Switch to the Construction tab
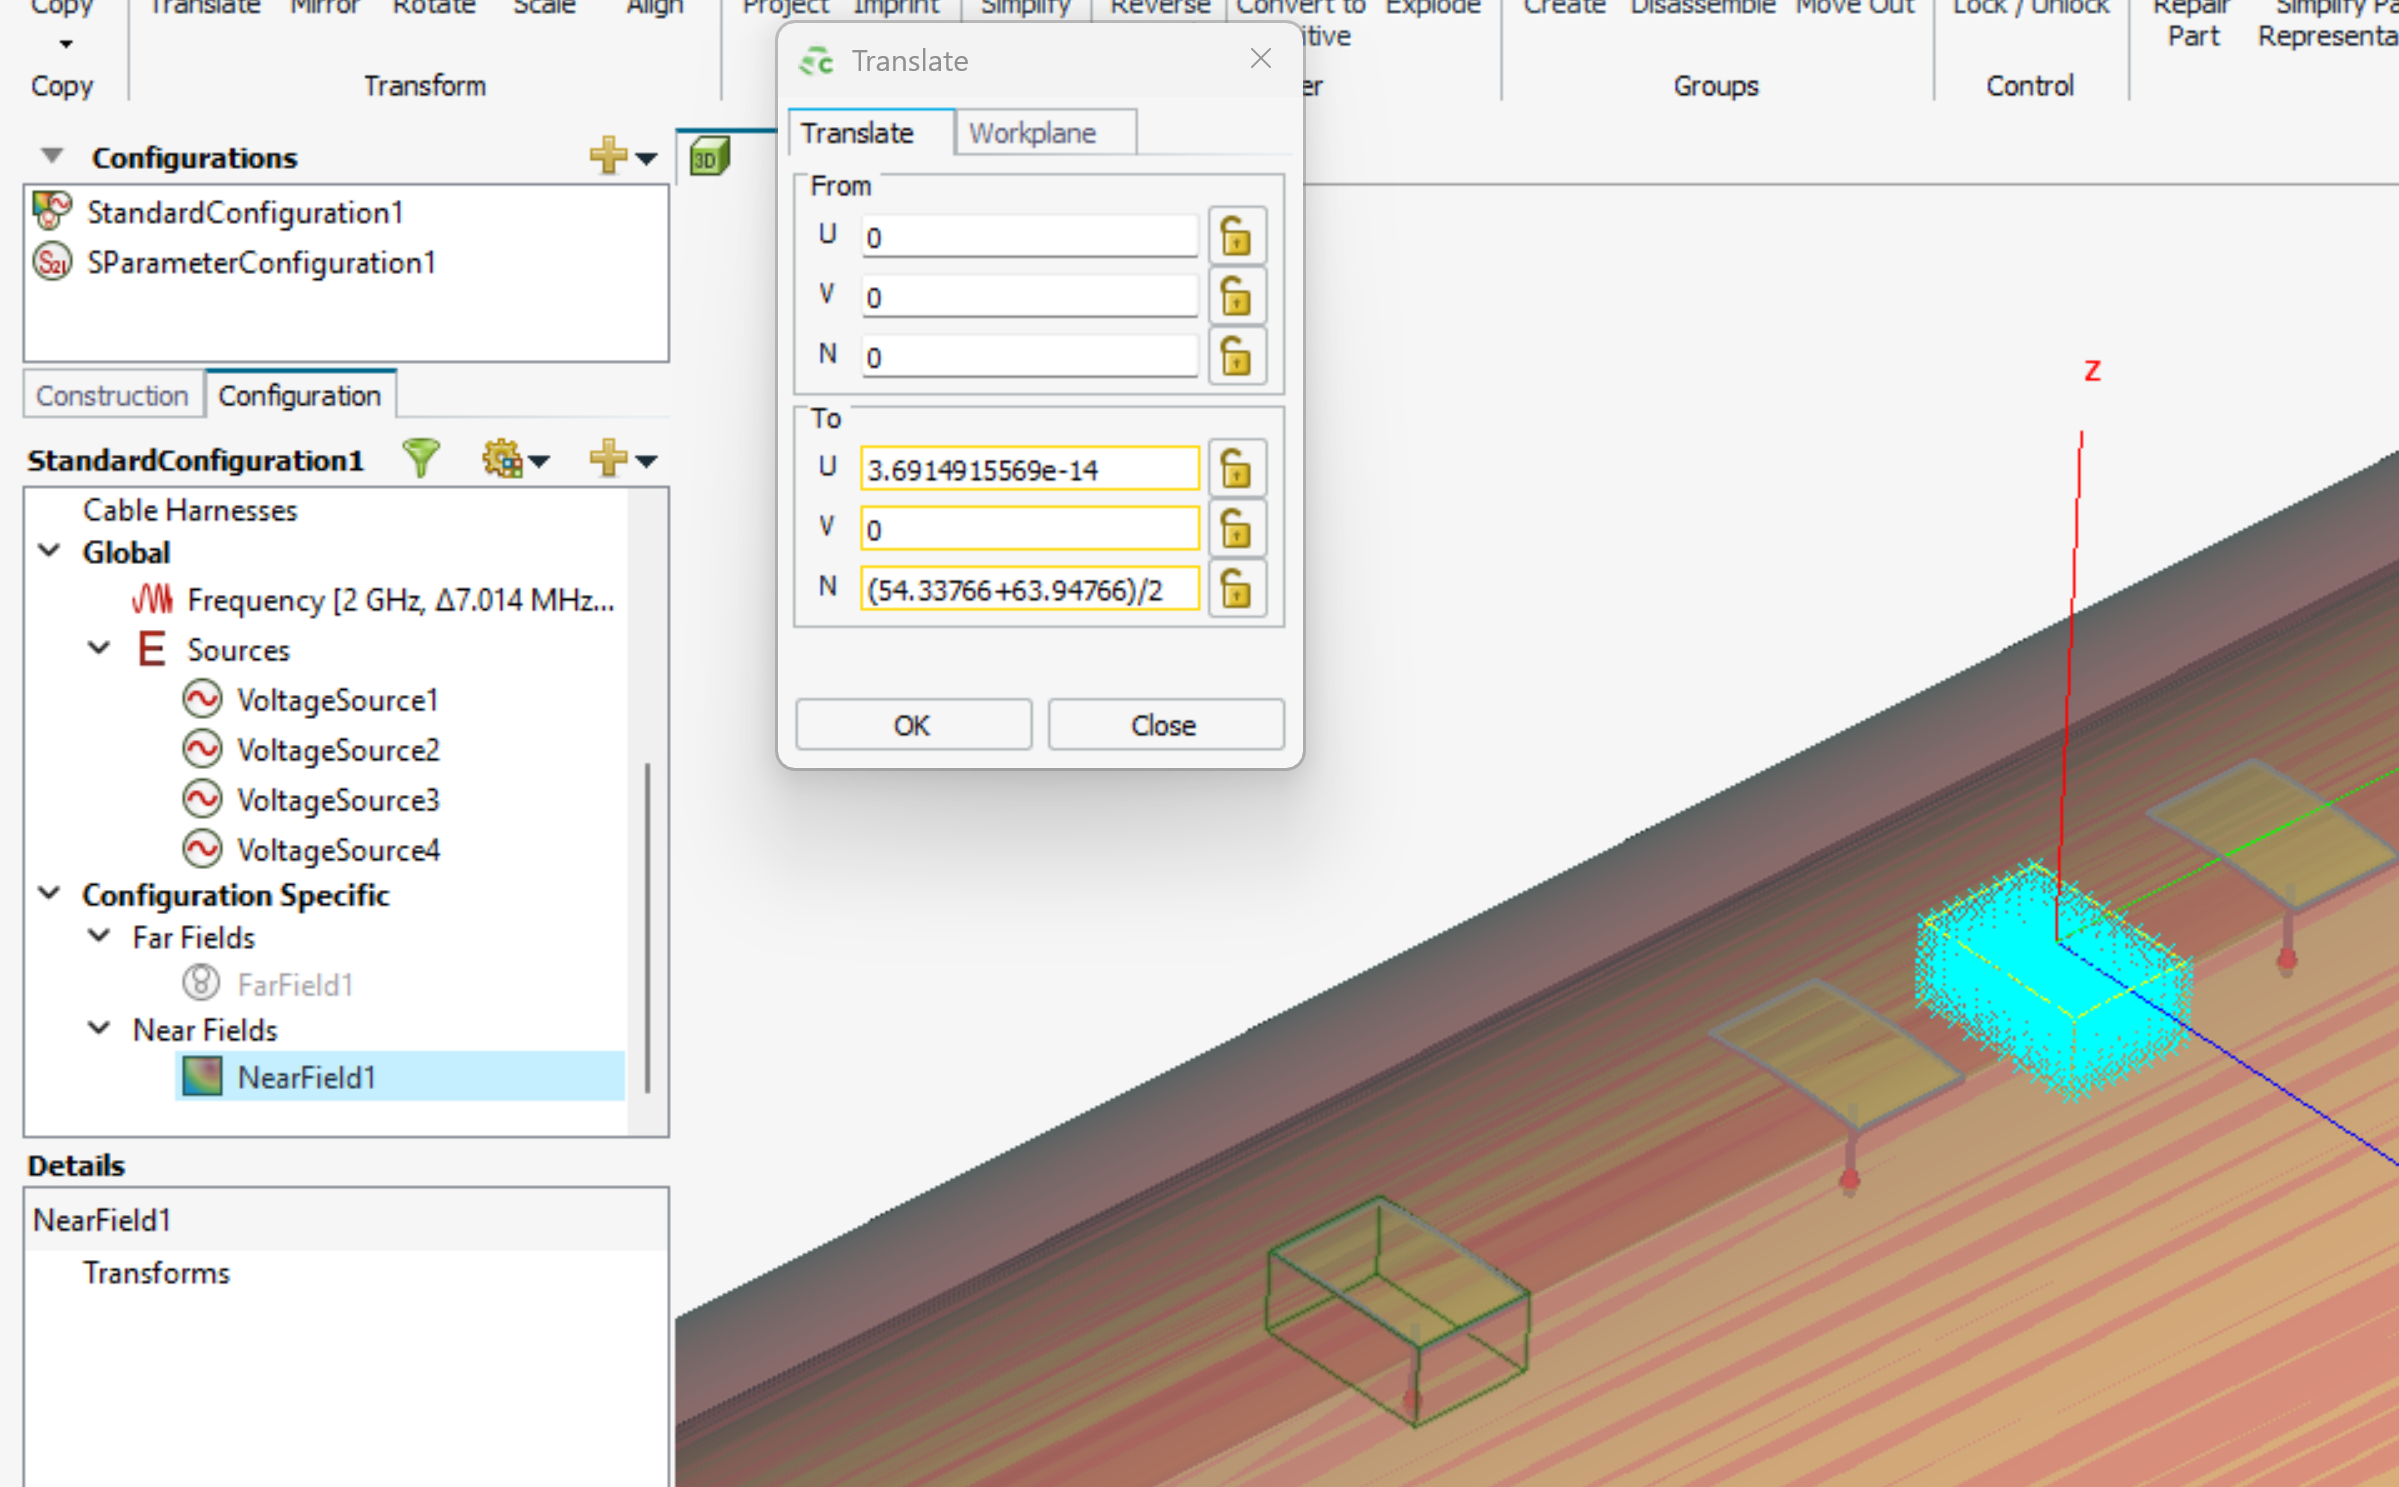This screenshot has height=1487, width=2399. (x=112, y=396)
